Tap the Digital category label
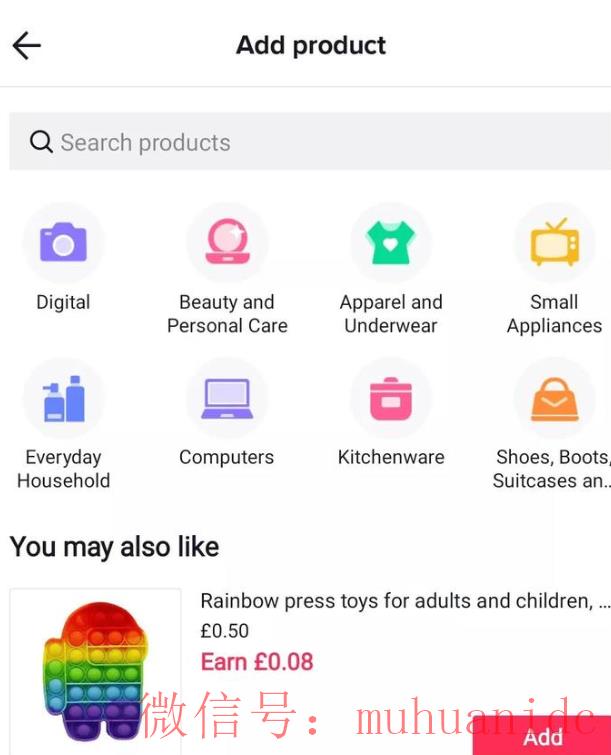Image resolution: width=611 pixels, height=755 pixels. click(63, 302)
